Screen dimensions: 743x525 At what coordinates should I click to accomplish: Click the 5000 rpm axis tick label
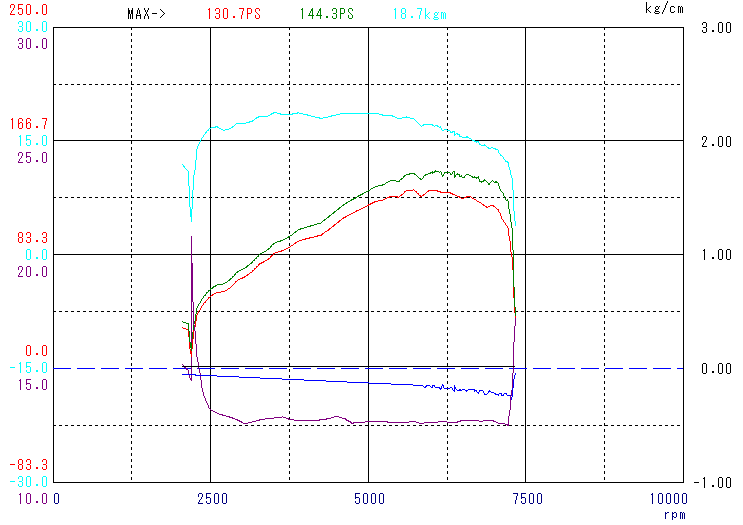(370, 499)
